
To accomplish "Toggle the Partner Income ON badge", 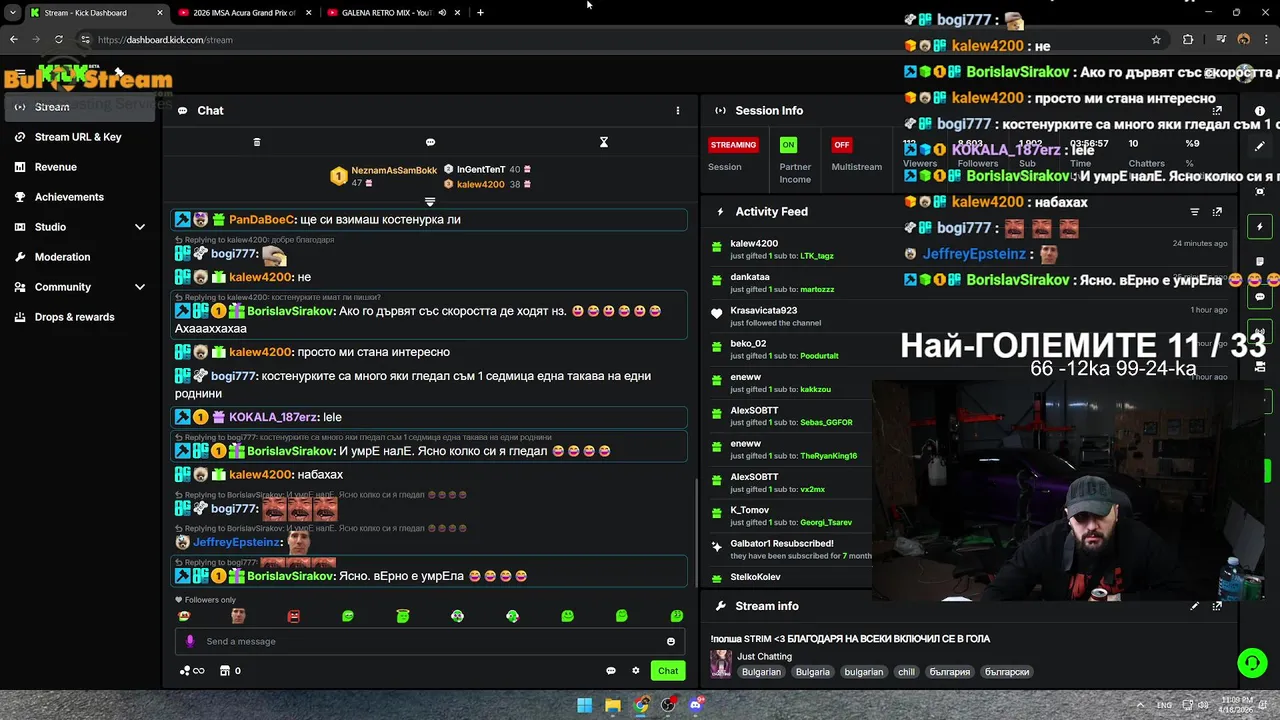I will 788,145.
